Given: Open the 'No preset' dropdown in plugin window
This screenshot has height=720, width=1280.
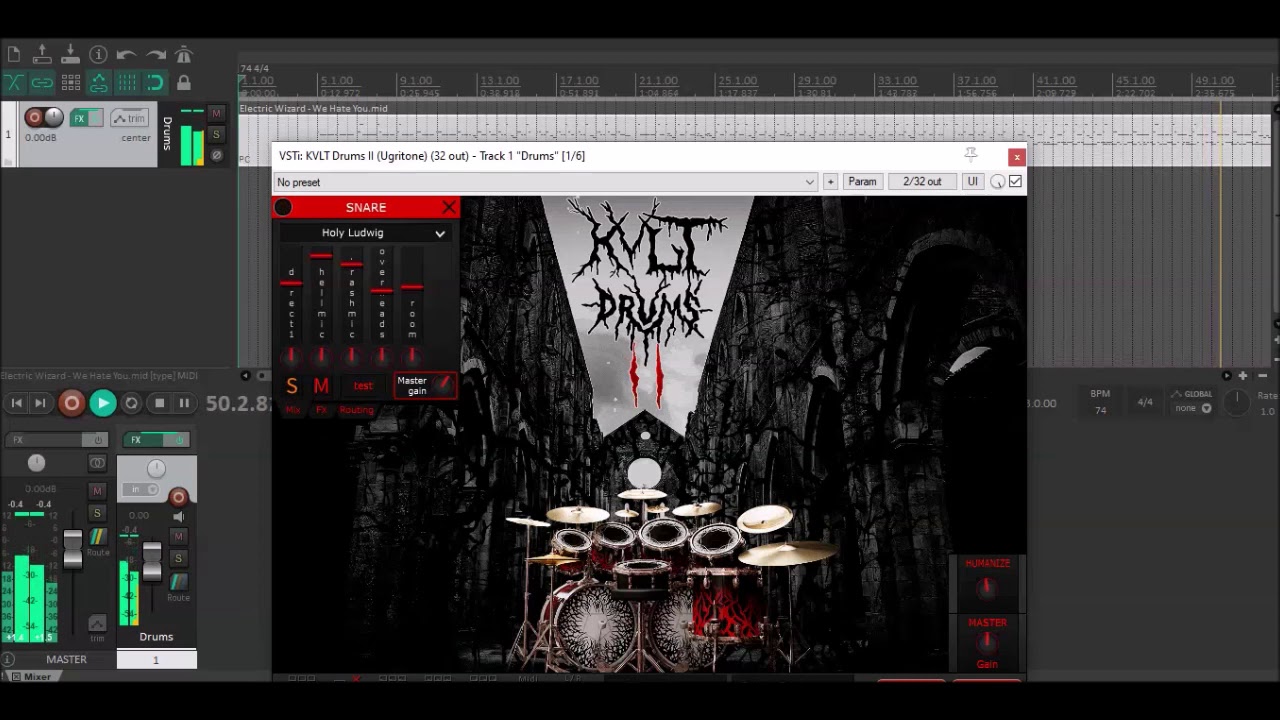Looking at the screenshot, I should point(546,182).
